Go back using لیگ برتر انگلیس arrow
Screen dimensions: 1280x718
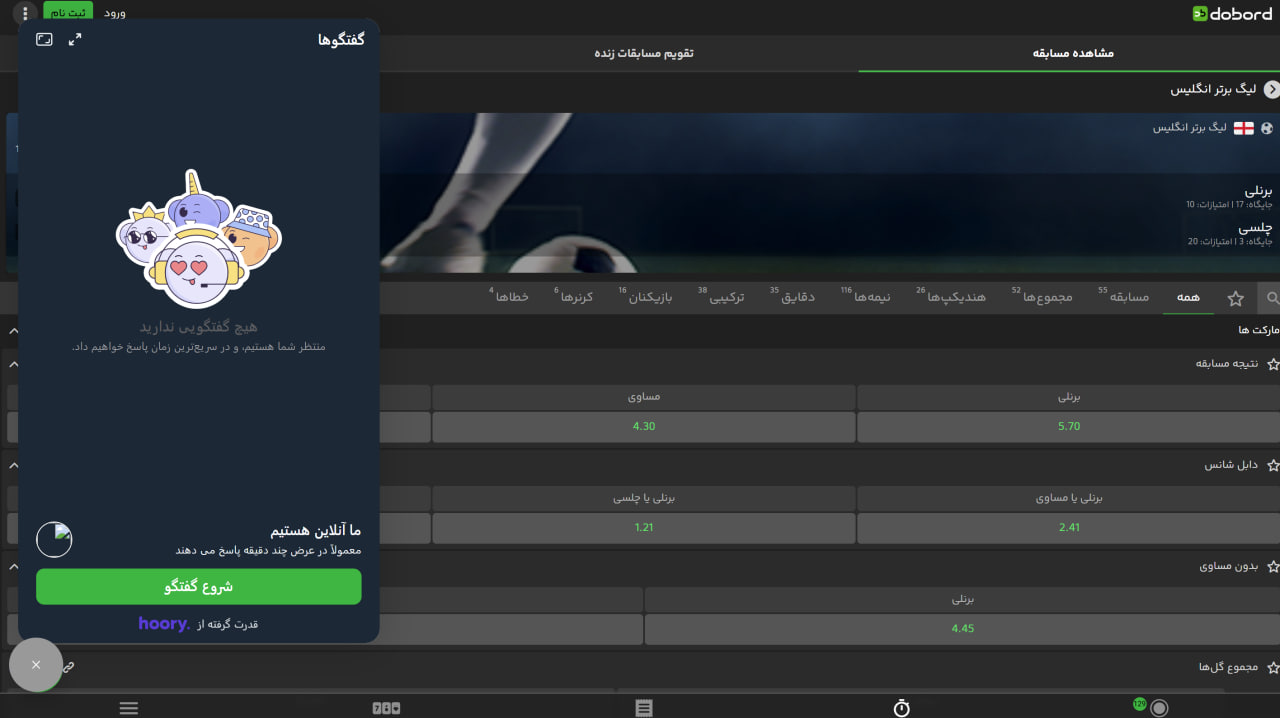pos(1271,89)
